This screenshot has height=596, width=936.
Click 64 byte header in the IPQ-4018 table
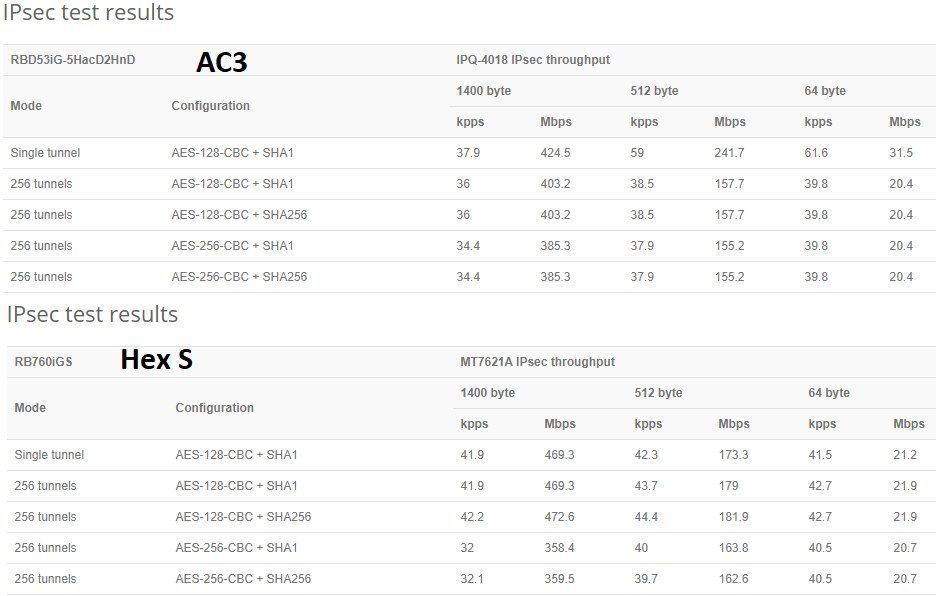825,91
